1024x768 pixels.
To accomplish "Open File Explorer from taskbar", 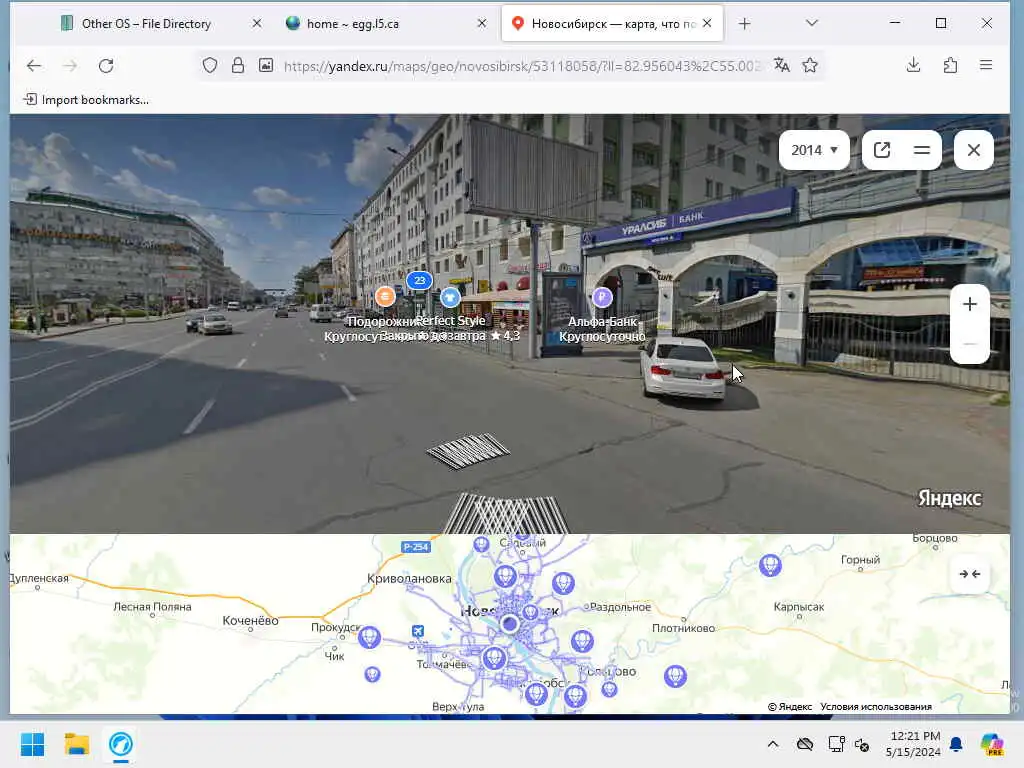I will tap(76, 744).
